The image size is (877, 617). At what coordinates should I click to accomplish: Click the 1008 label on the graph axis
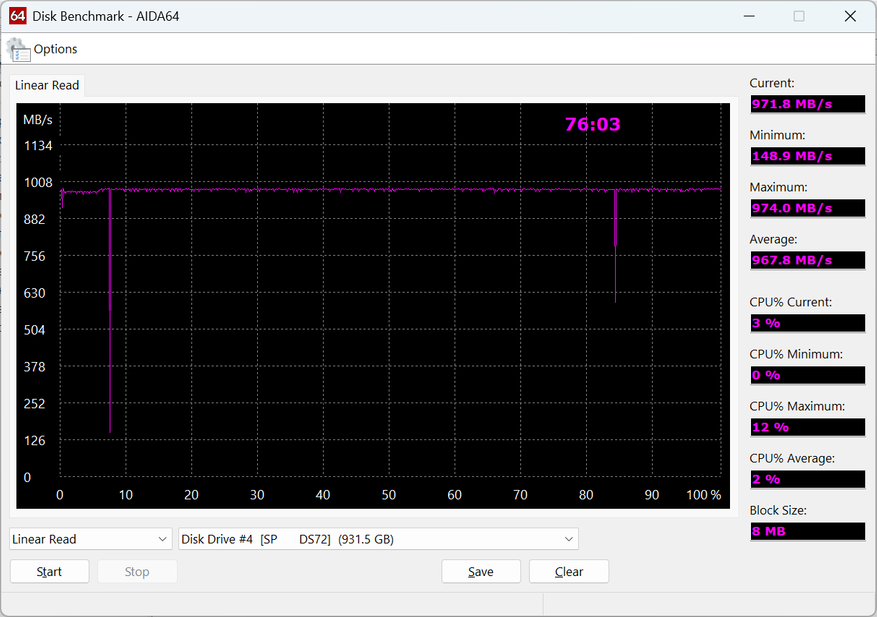point(38,182)
